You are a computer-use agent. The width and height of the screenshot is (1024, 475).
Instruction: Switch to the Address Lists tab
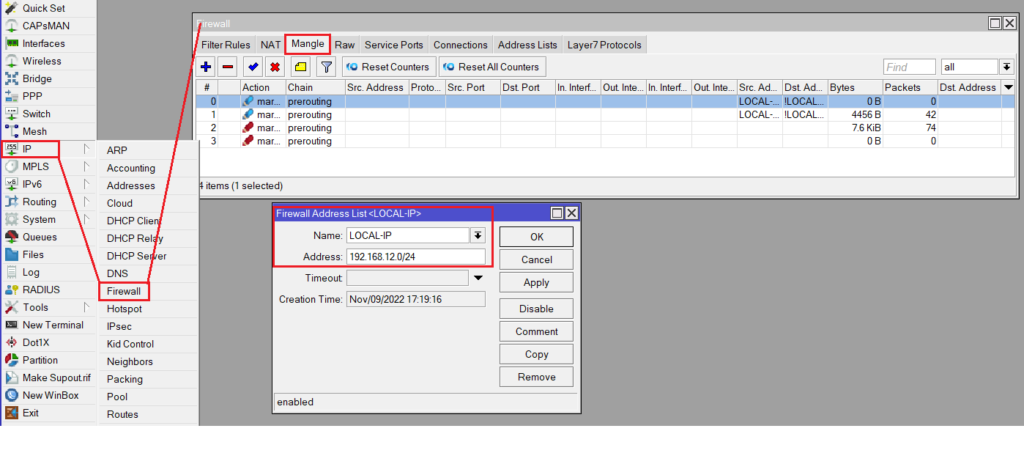click(x=527, y=45)
